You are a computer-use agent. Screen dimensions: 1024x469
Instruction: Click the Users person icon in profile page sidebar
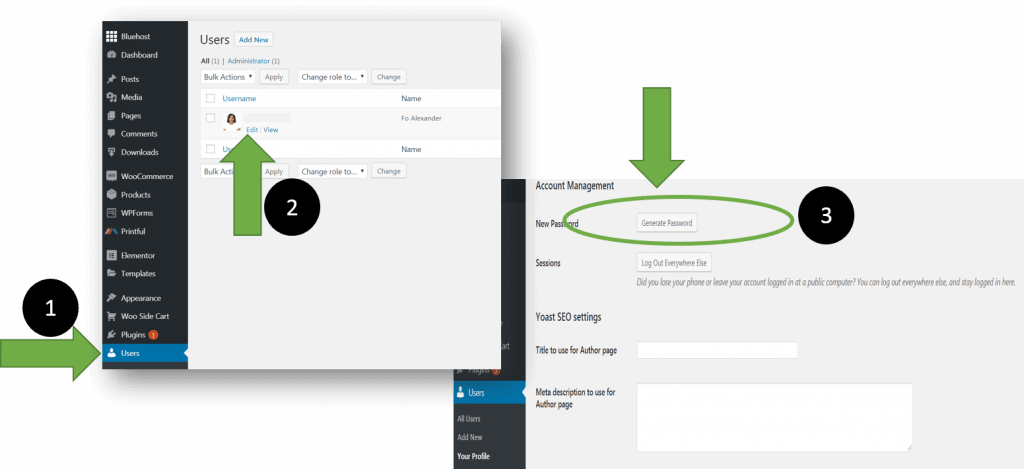[461, 393]
